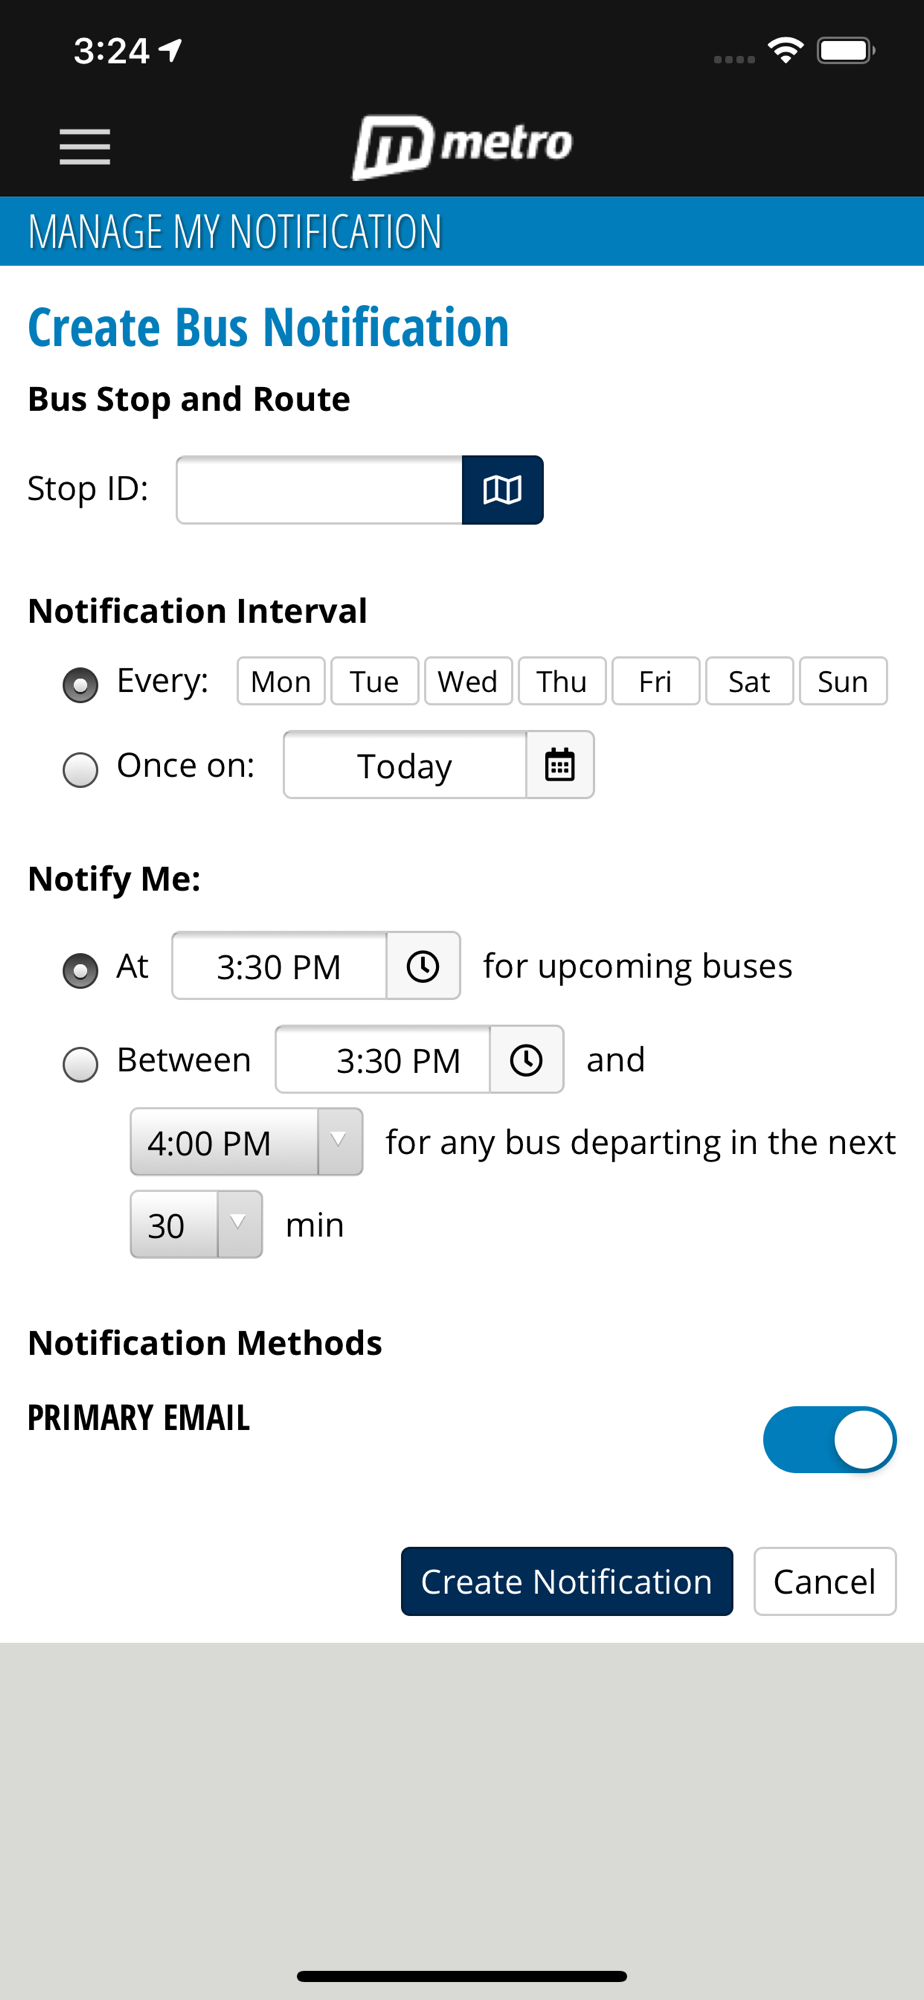Toggle the Sat day button
The image size is (924, 2000).
coord(749,681)
